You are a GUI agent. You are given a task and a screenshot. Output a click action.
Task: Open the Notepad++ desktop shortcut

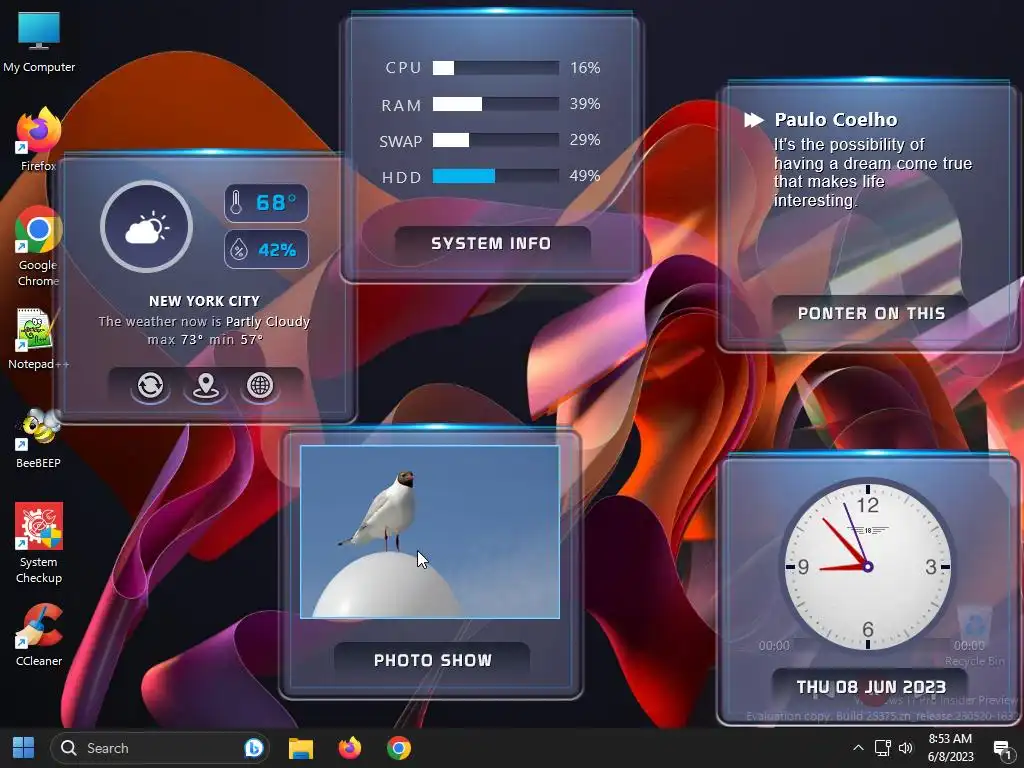pyautogui.click(x=38, y=338)
